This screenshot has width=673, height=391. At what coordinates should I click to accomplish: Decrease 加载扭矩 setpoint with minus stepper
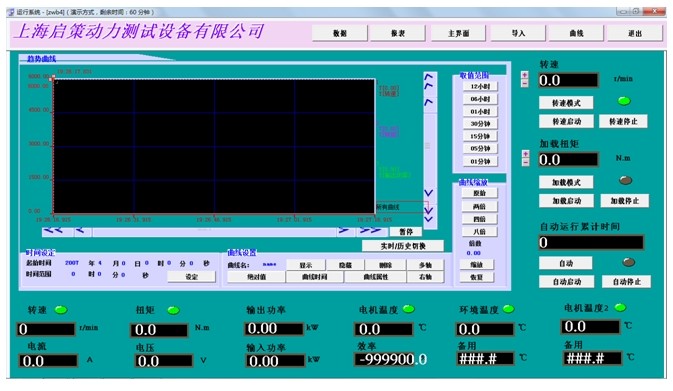pos(525,162)
